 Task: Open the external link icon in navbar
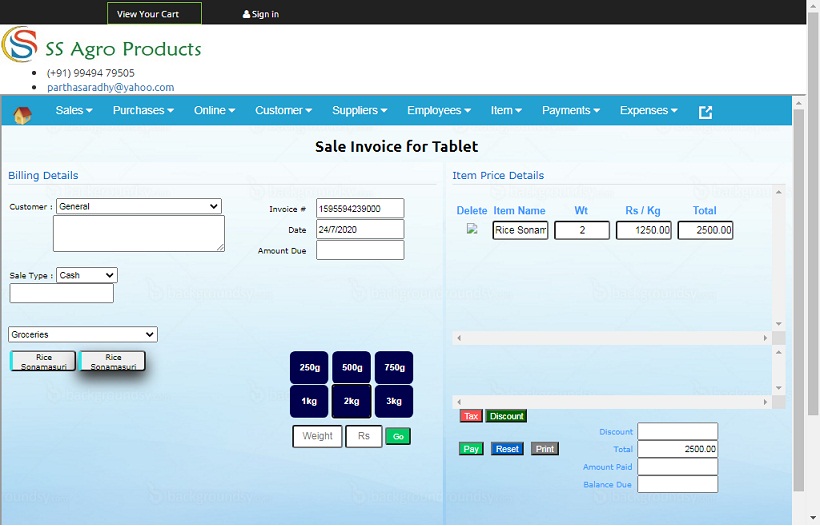point(705,112)
